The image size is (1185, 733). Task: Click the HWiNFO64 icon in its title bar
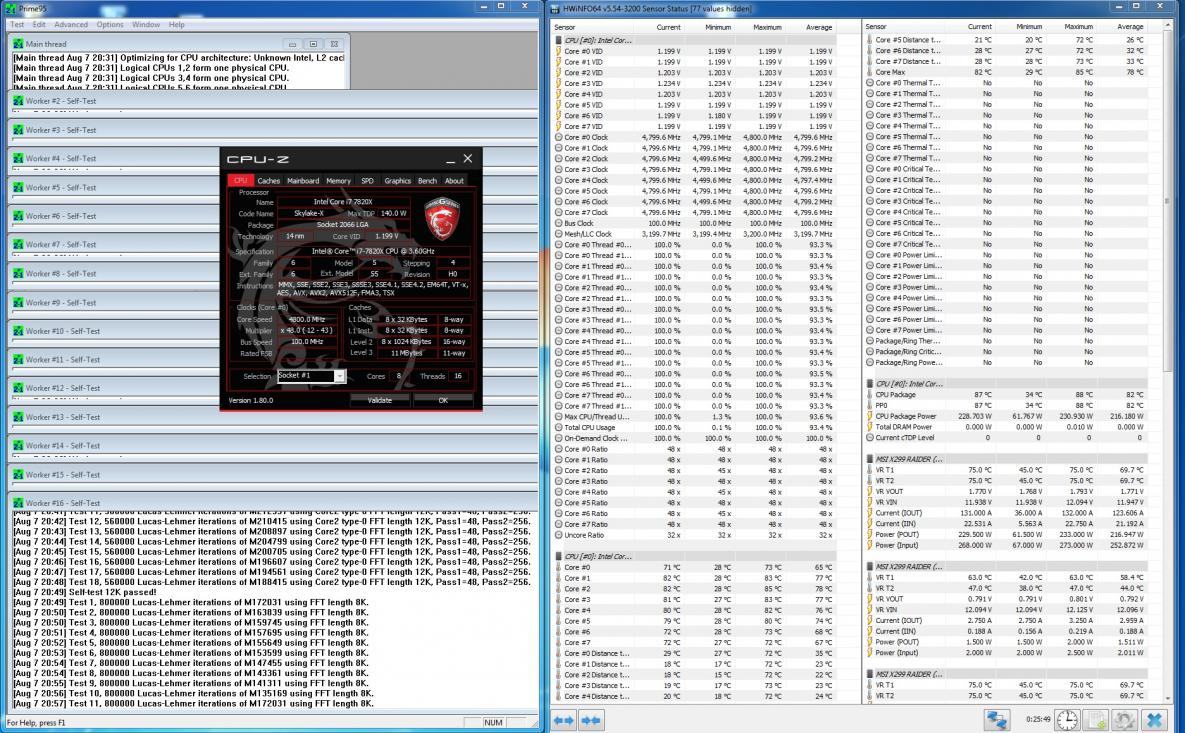coord(555,8)
